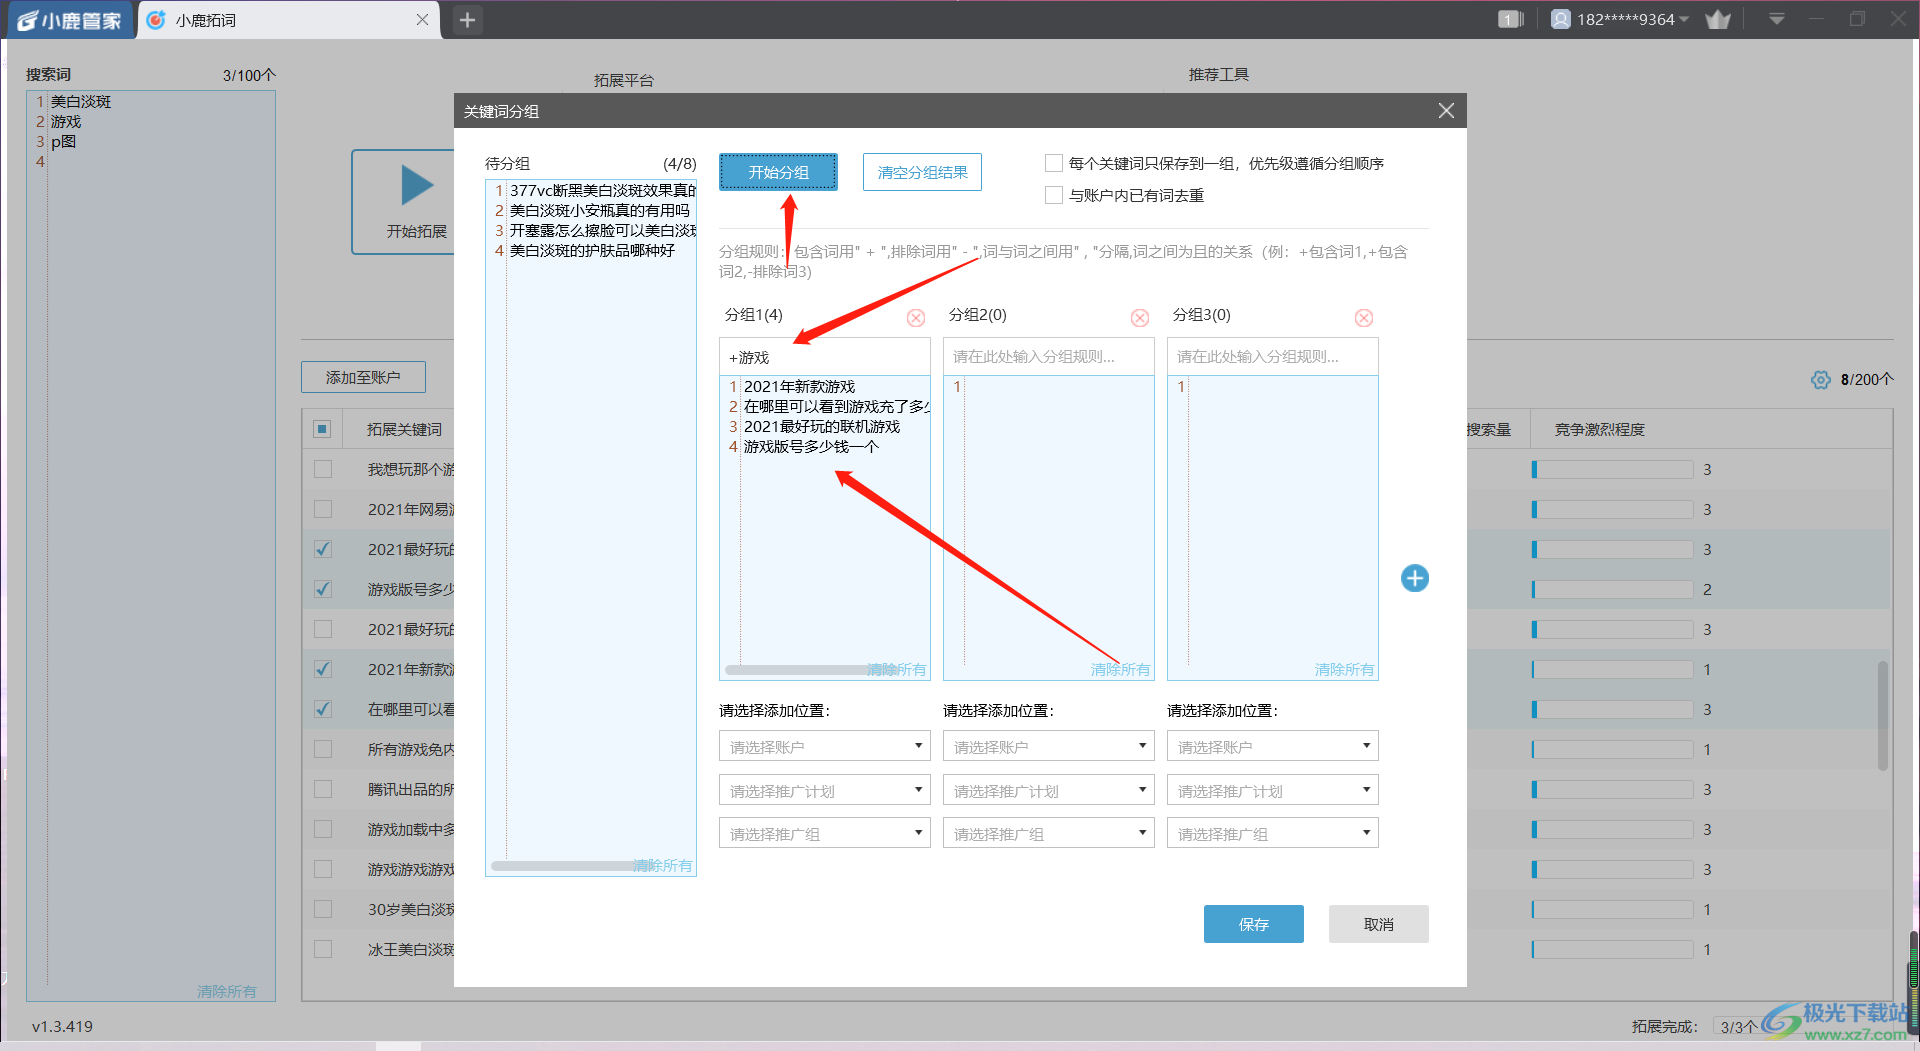Viewport: 1920px width, 1051px height.
Task: Click 清除所有 link in 分组3 list
Action: (x=1345, y=669)
